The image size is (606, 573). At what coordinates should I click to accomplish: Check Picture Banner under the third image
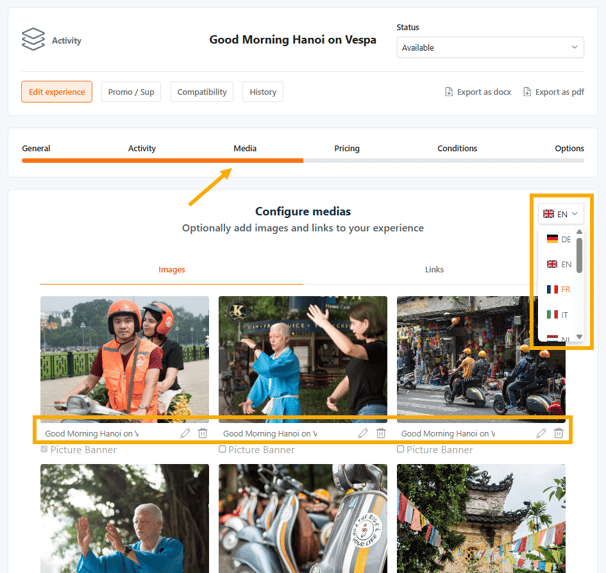[x=401, y=450]
